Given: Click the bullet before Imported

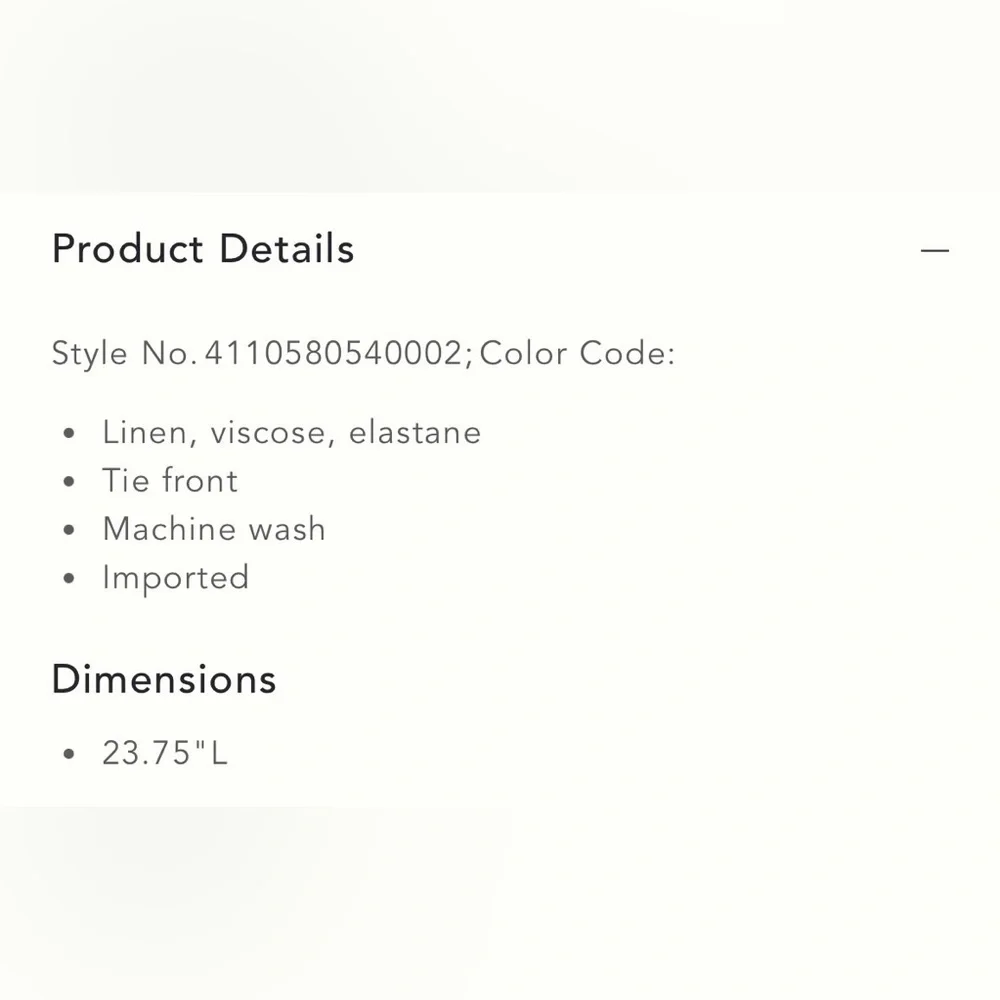Looking at the screenshot, I should 69,579.
